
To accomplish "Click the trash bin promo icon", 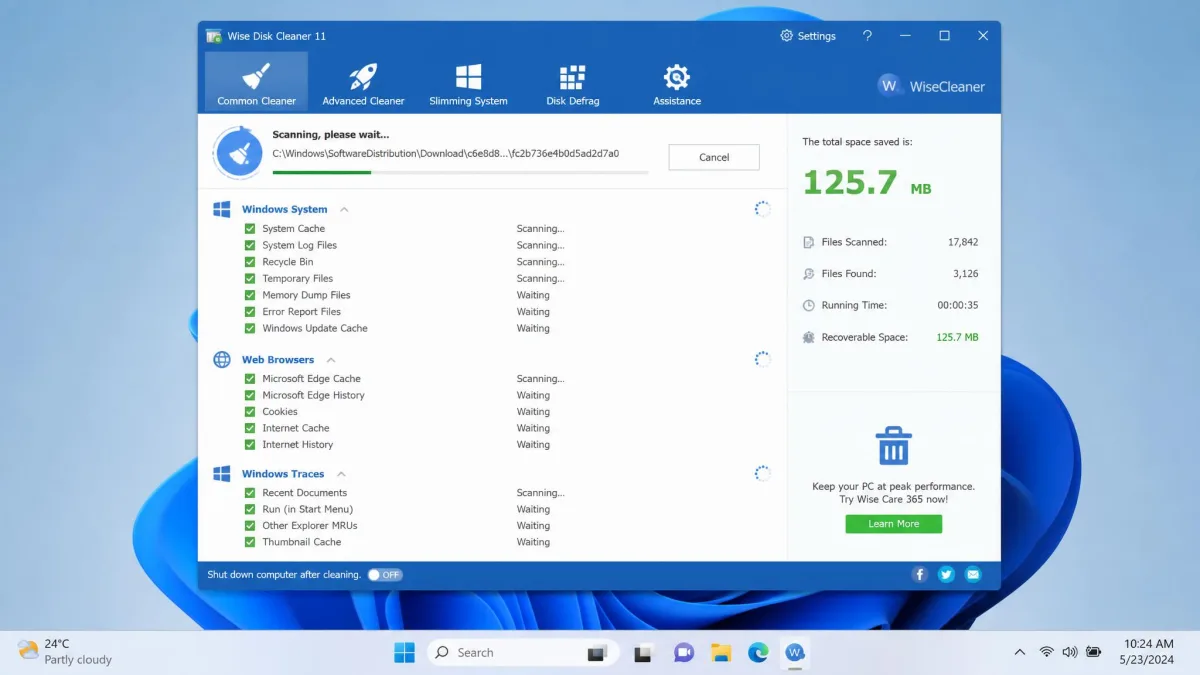I will click(893, 446).
